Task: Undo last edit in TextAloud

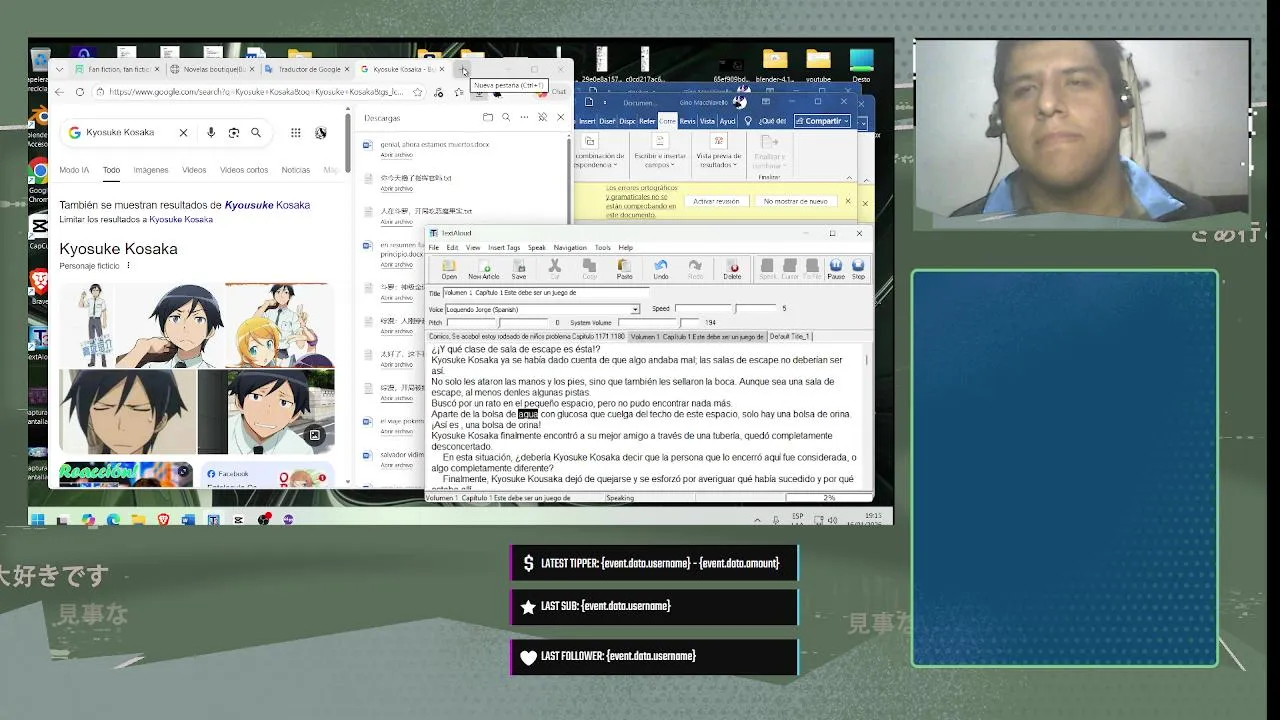Action: click(660, 269)
